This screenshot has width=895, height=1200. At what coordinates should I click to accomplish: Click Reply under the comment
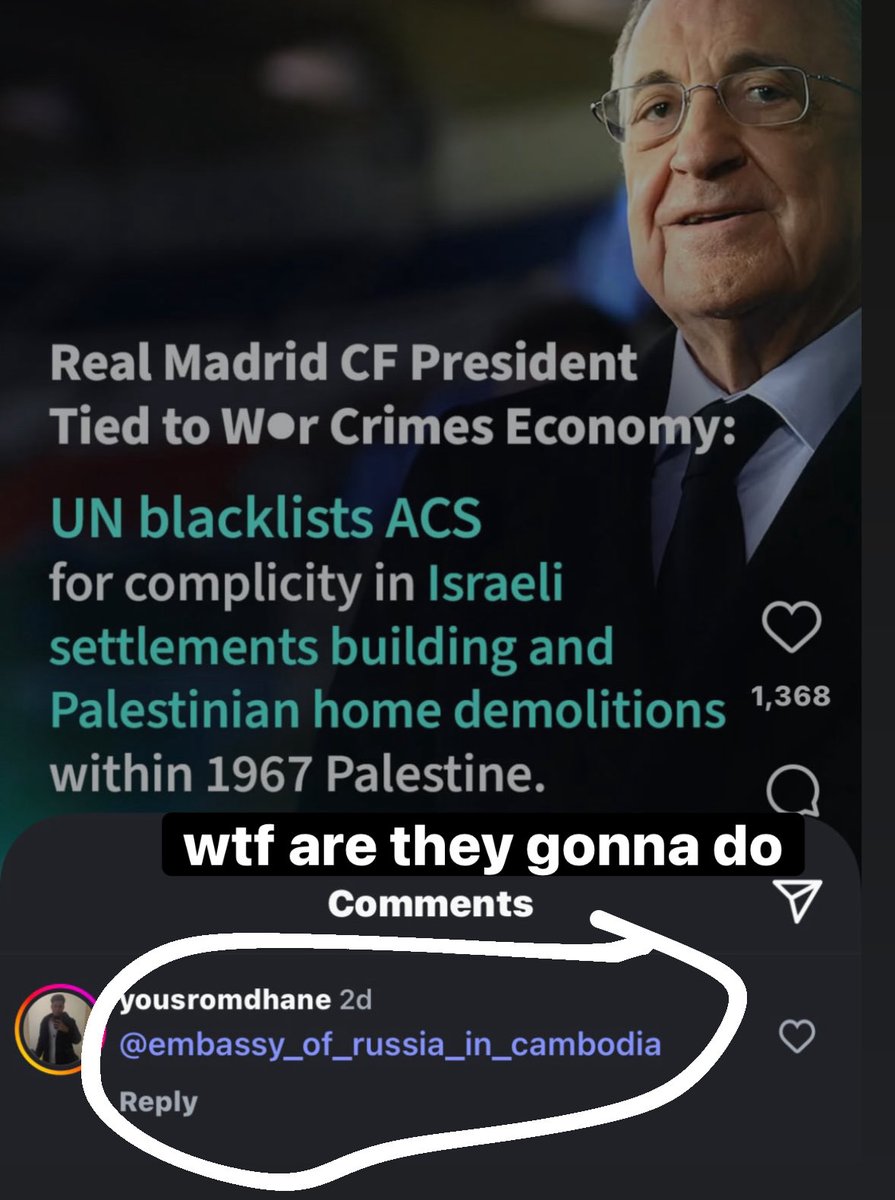[157, 1102]
